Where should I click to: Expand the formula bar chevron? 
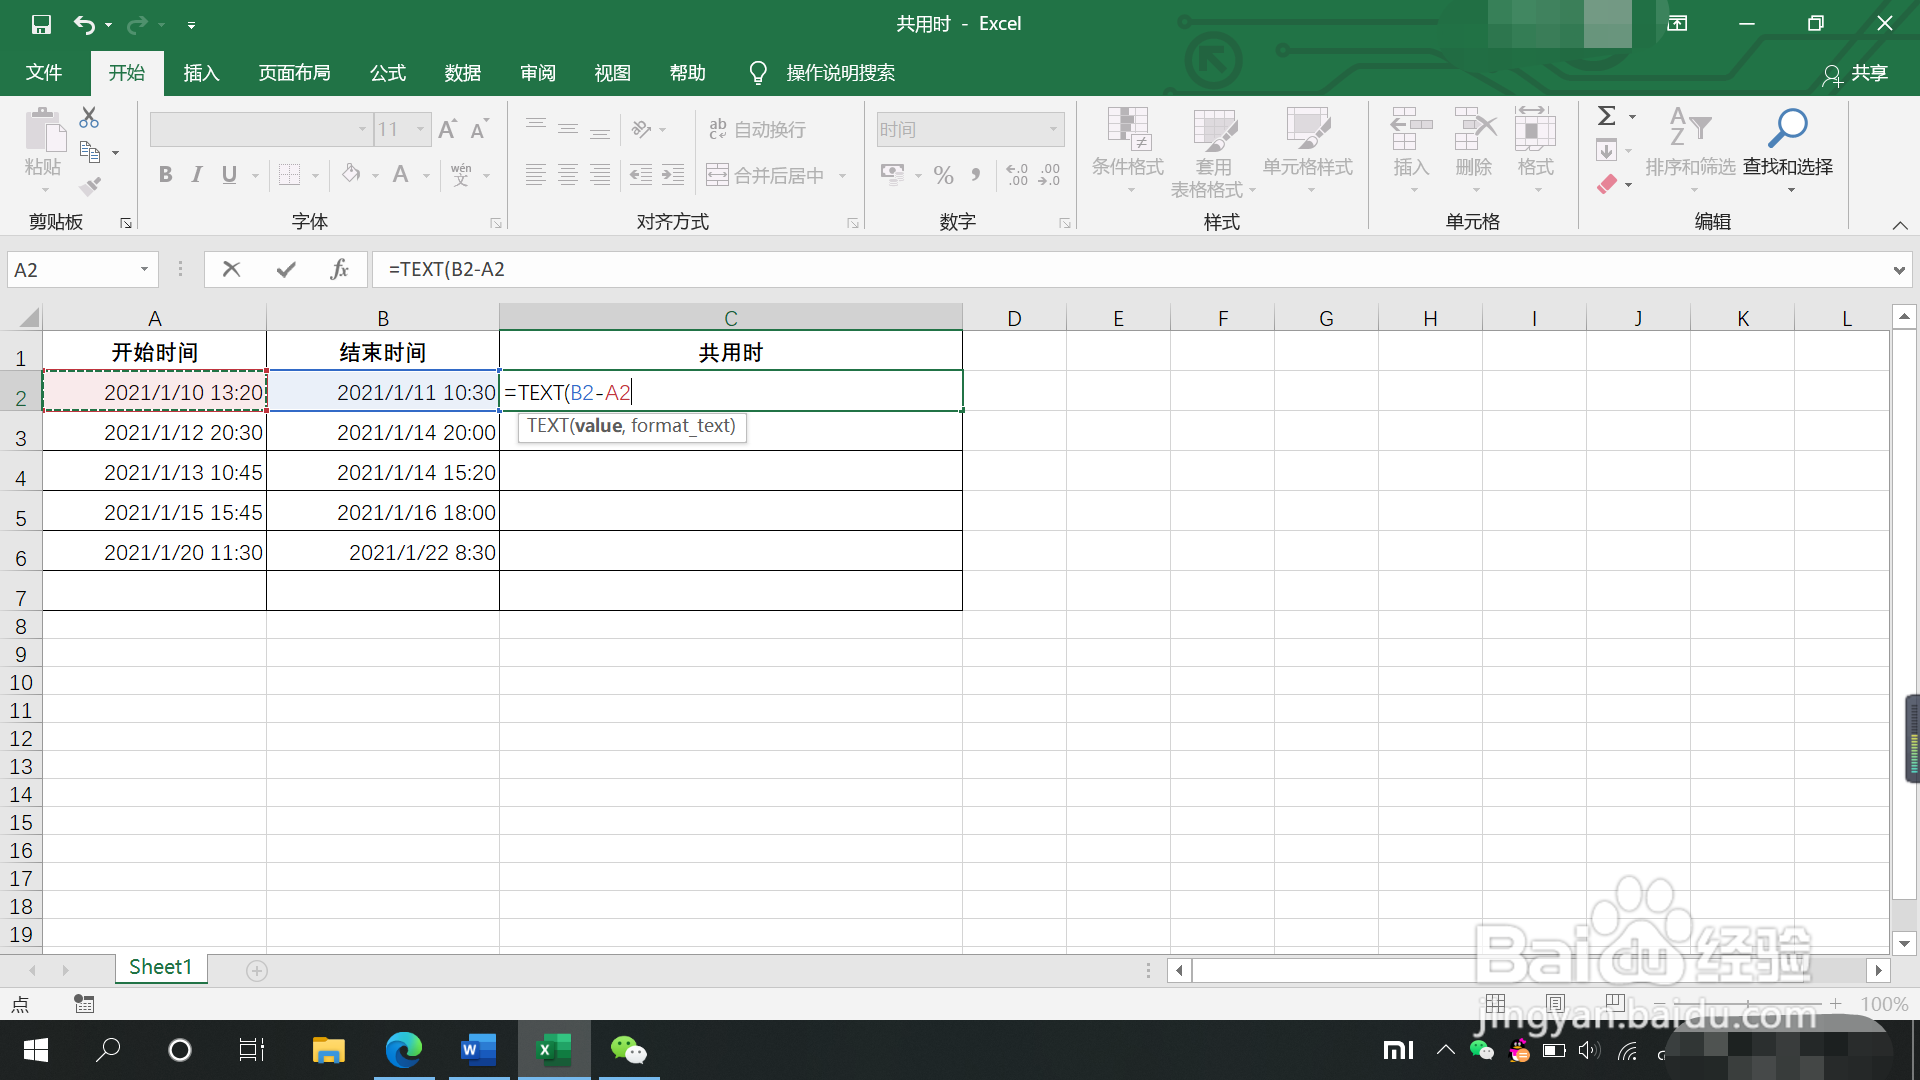[1898, 270]
